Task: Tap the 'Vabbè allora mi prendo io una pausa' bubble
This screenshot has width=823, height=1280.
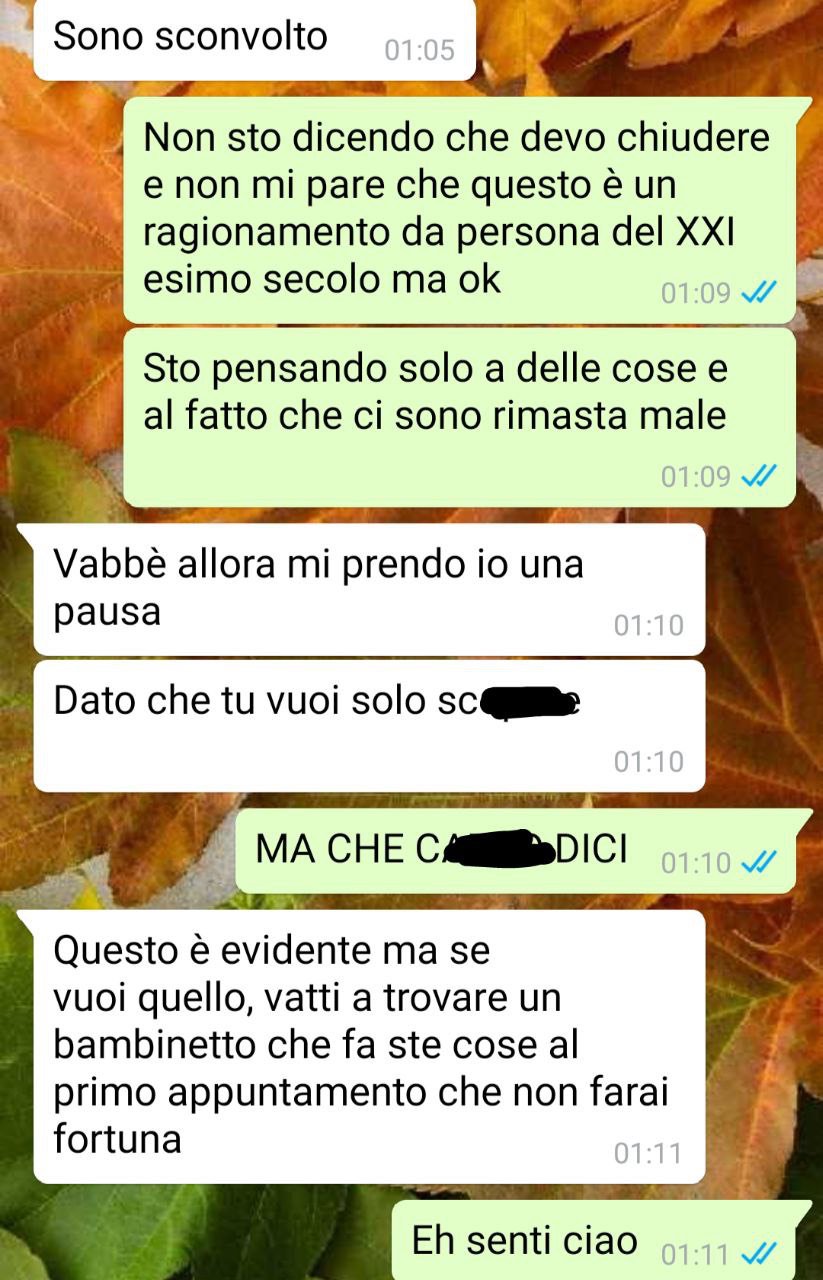Action: tap(369, 590)
